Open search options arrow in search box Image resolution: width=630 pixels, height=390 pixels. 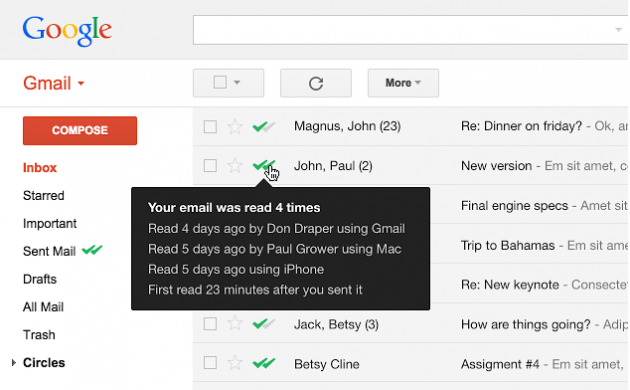click(618, 30)
